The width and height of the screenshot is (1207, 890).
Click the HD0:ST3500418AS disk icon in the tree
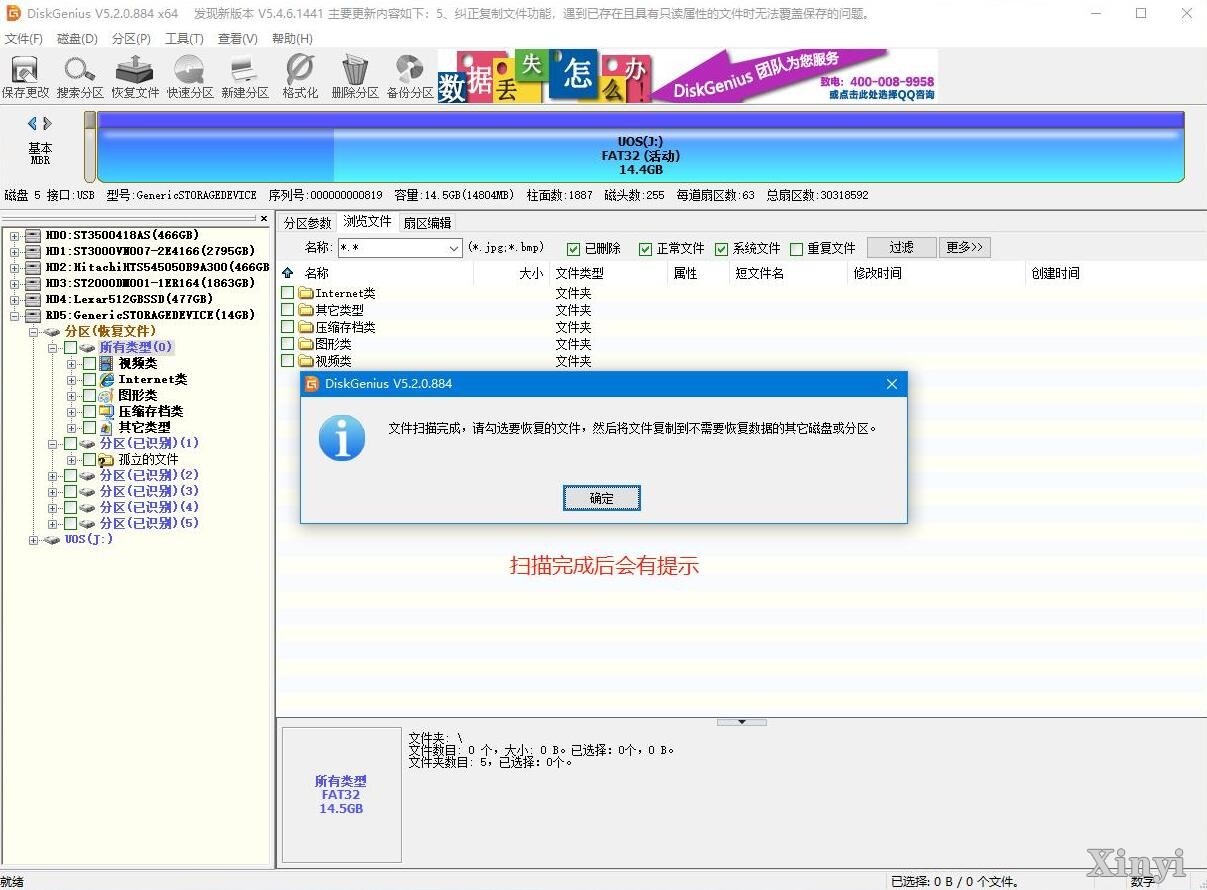tap(33, 235)
